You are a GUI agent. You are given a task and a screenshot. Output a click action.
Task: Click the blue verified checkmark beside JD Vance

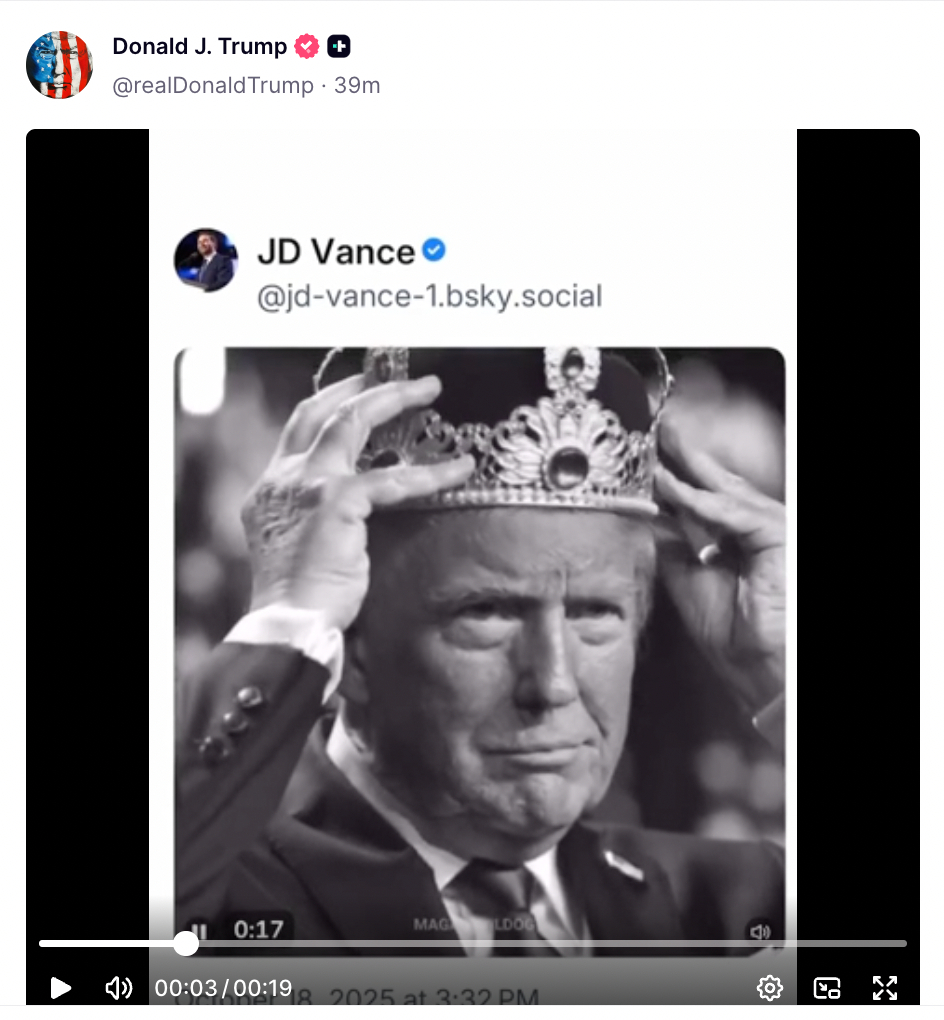click(433, 251)
